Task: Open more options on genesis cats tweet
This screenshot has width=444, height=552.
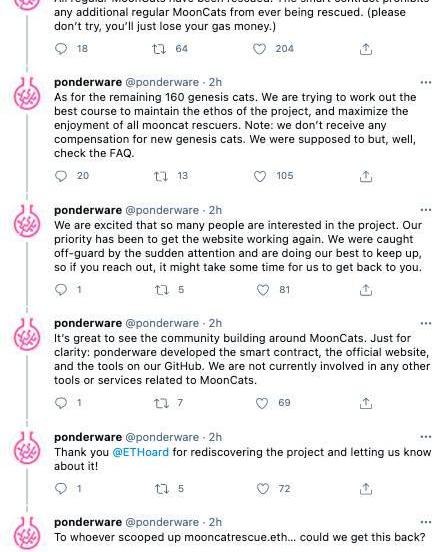Action: 426,83
